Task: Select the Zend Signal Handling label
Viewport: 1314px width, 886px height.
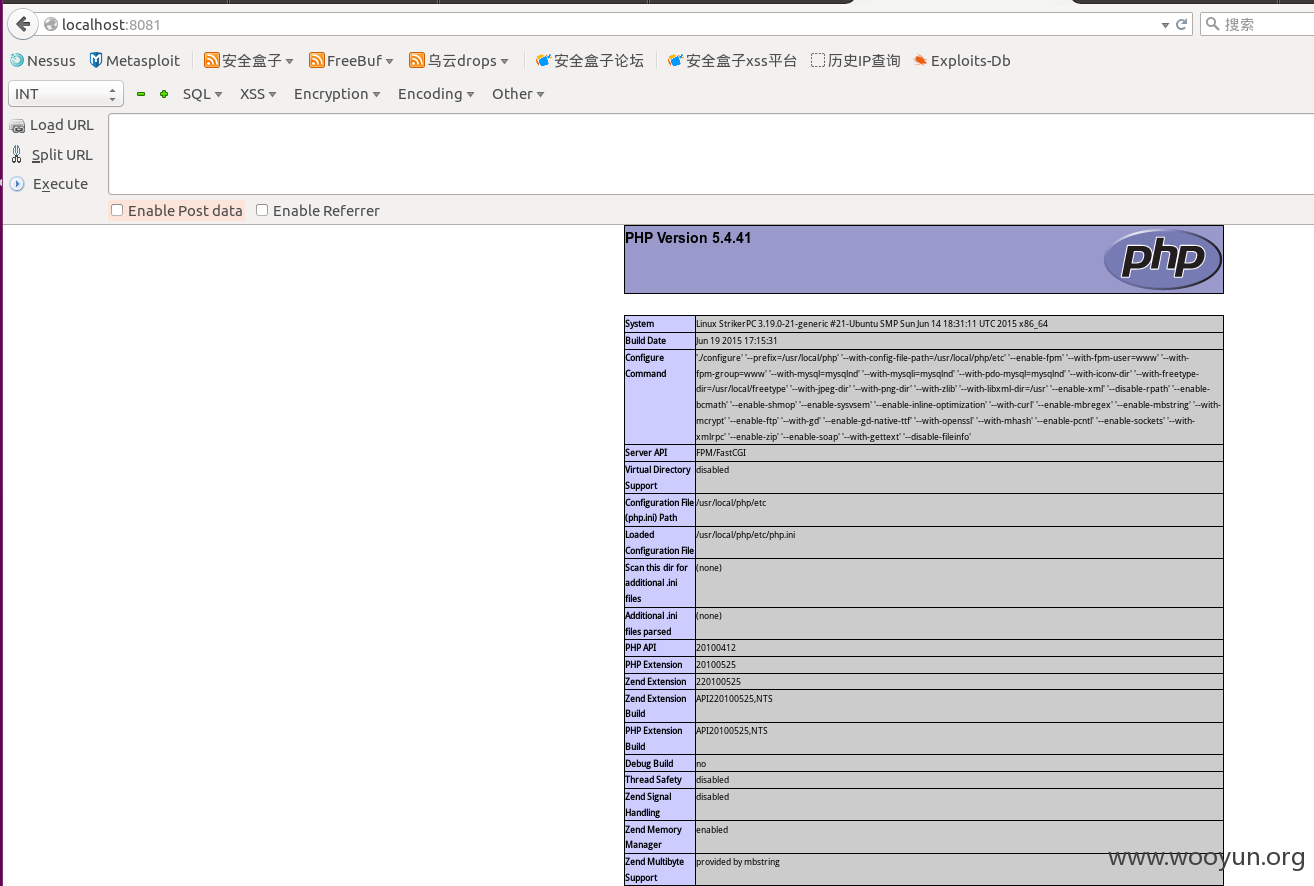Action: (x=648, y=805)
